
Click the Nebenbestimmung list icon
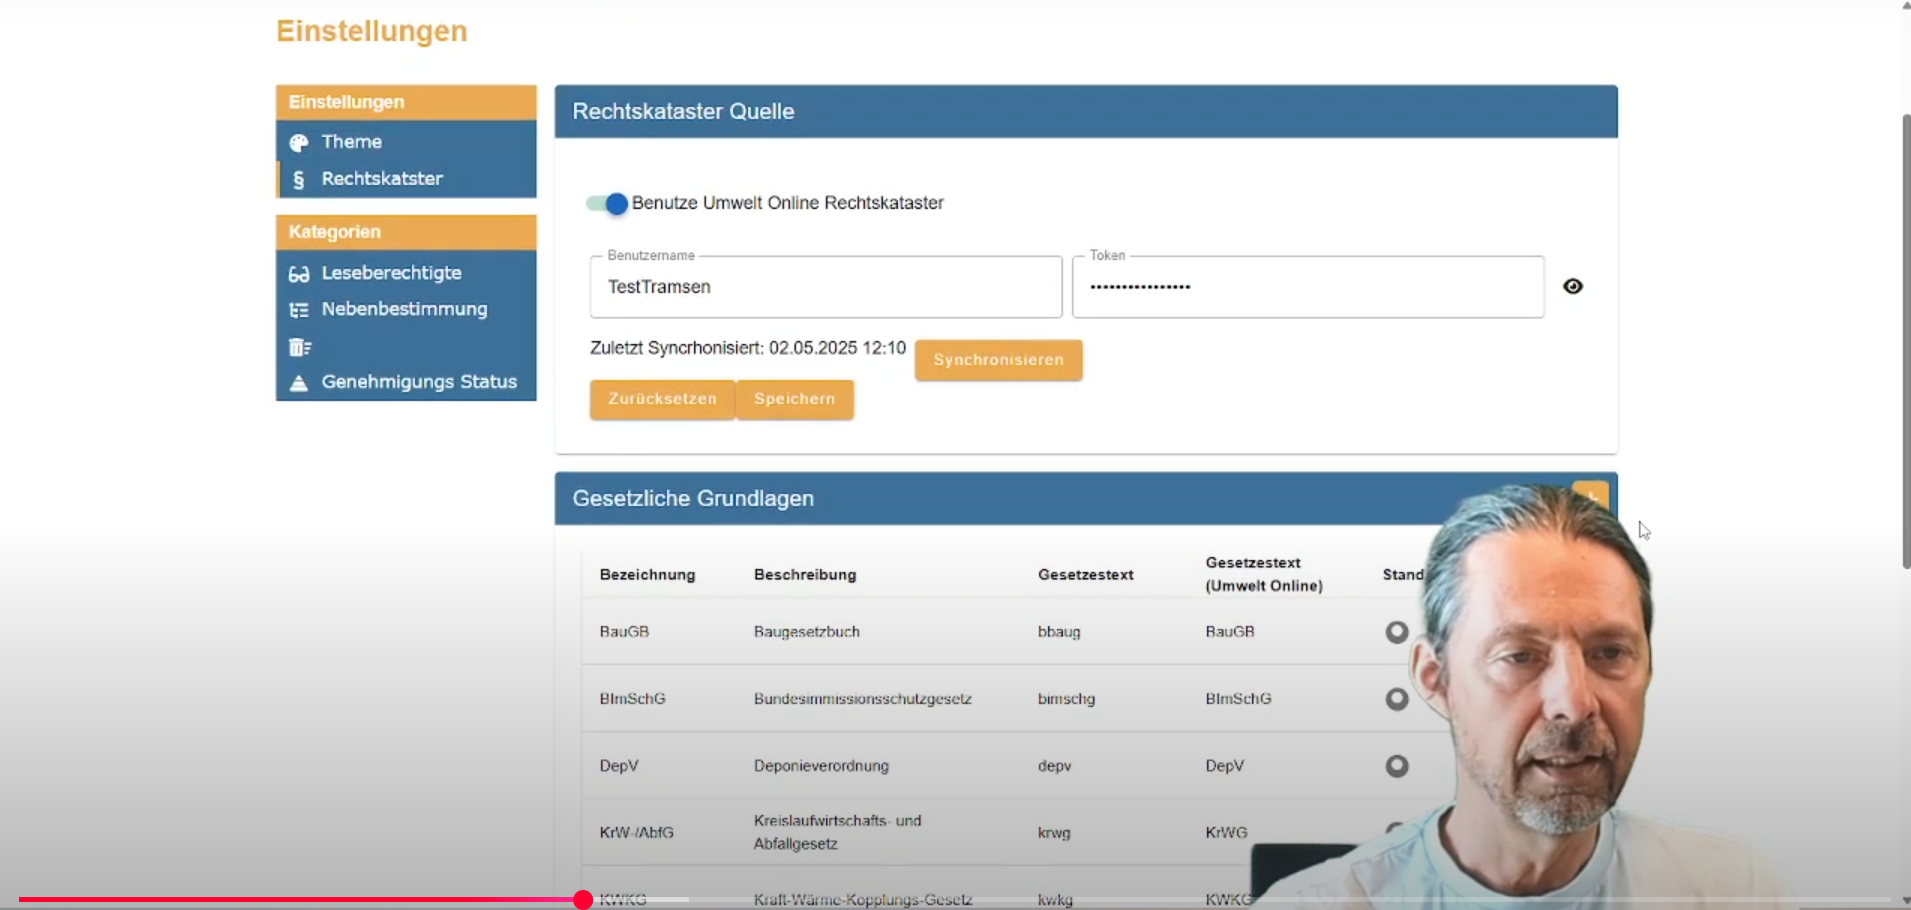[298, 310]
